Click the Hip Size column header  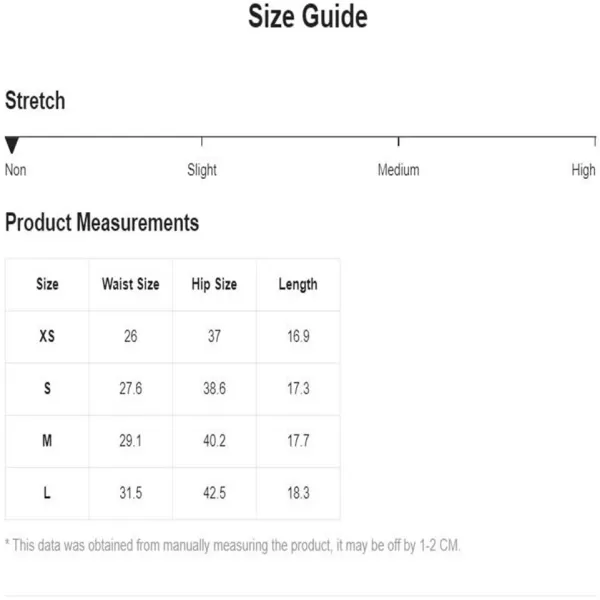214,285
